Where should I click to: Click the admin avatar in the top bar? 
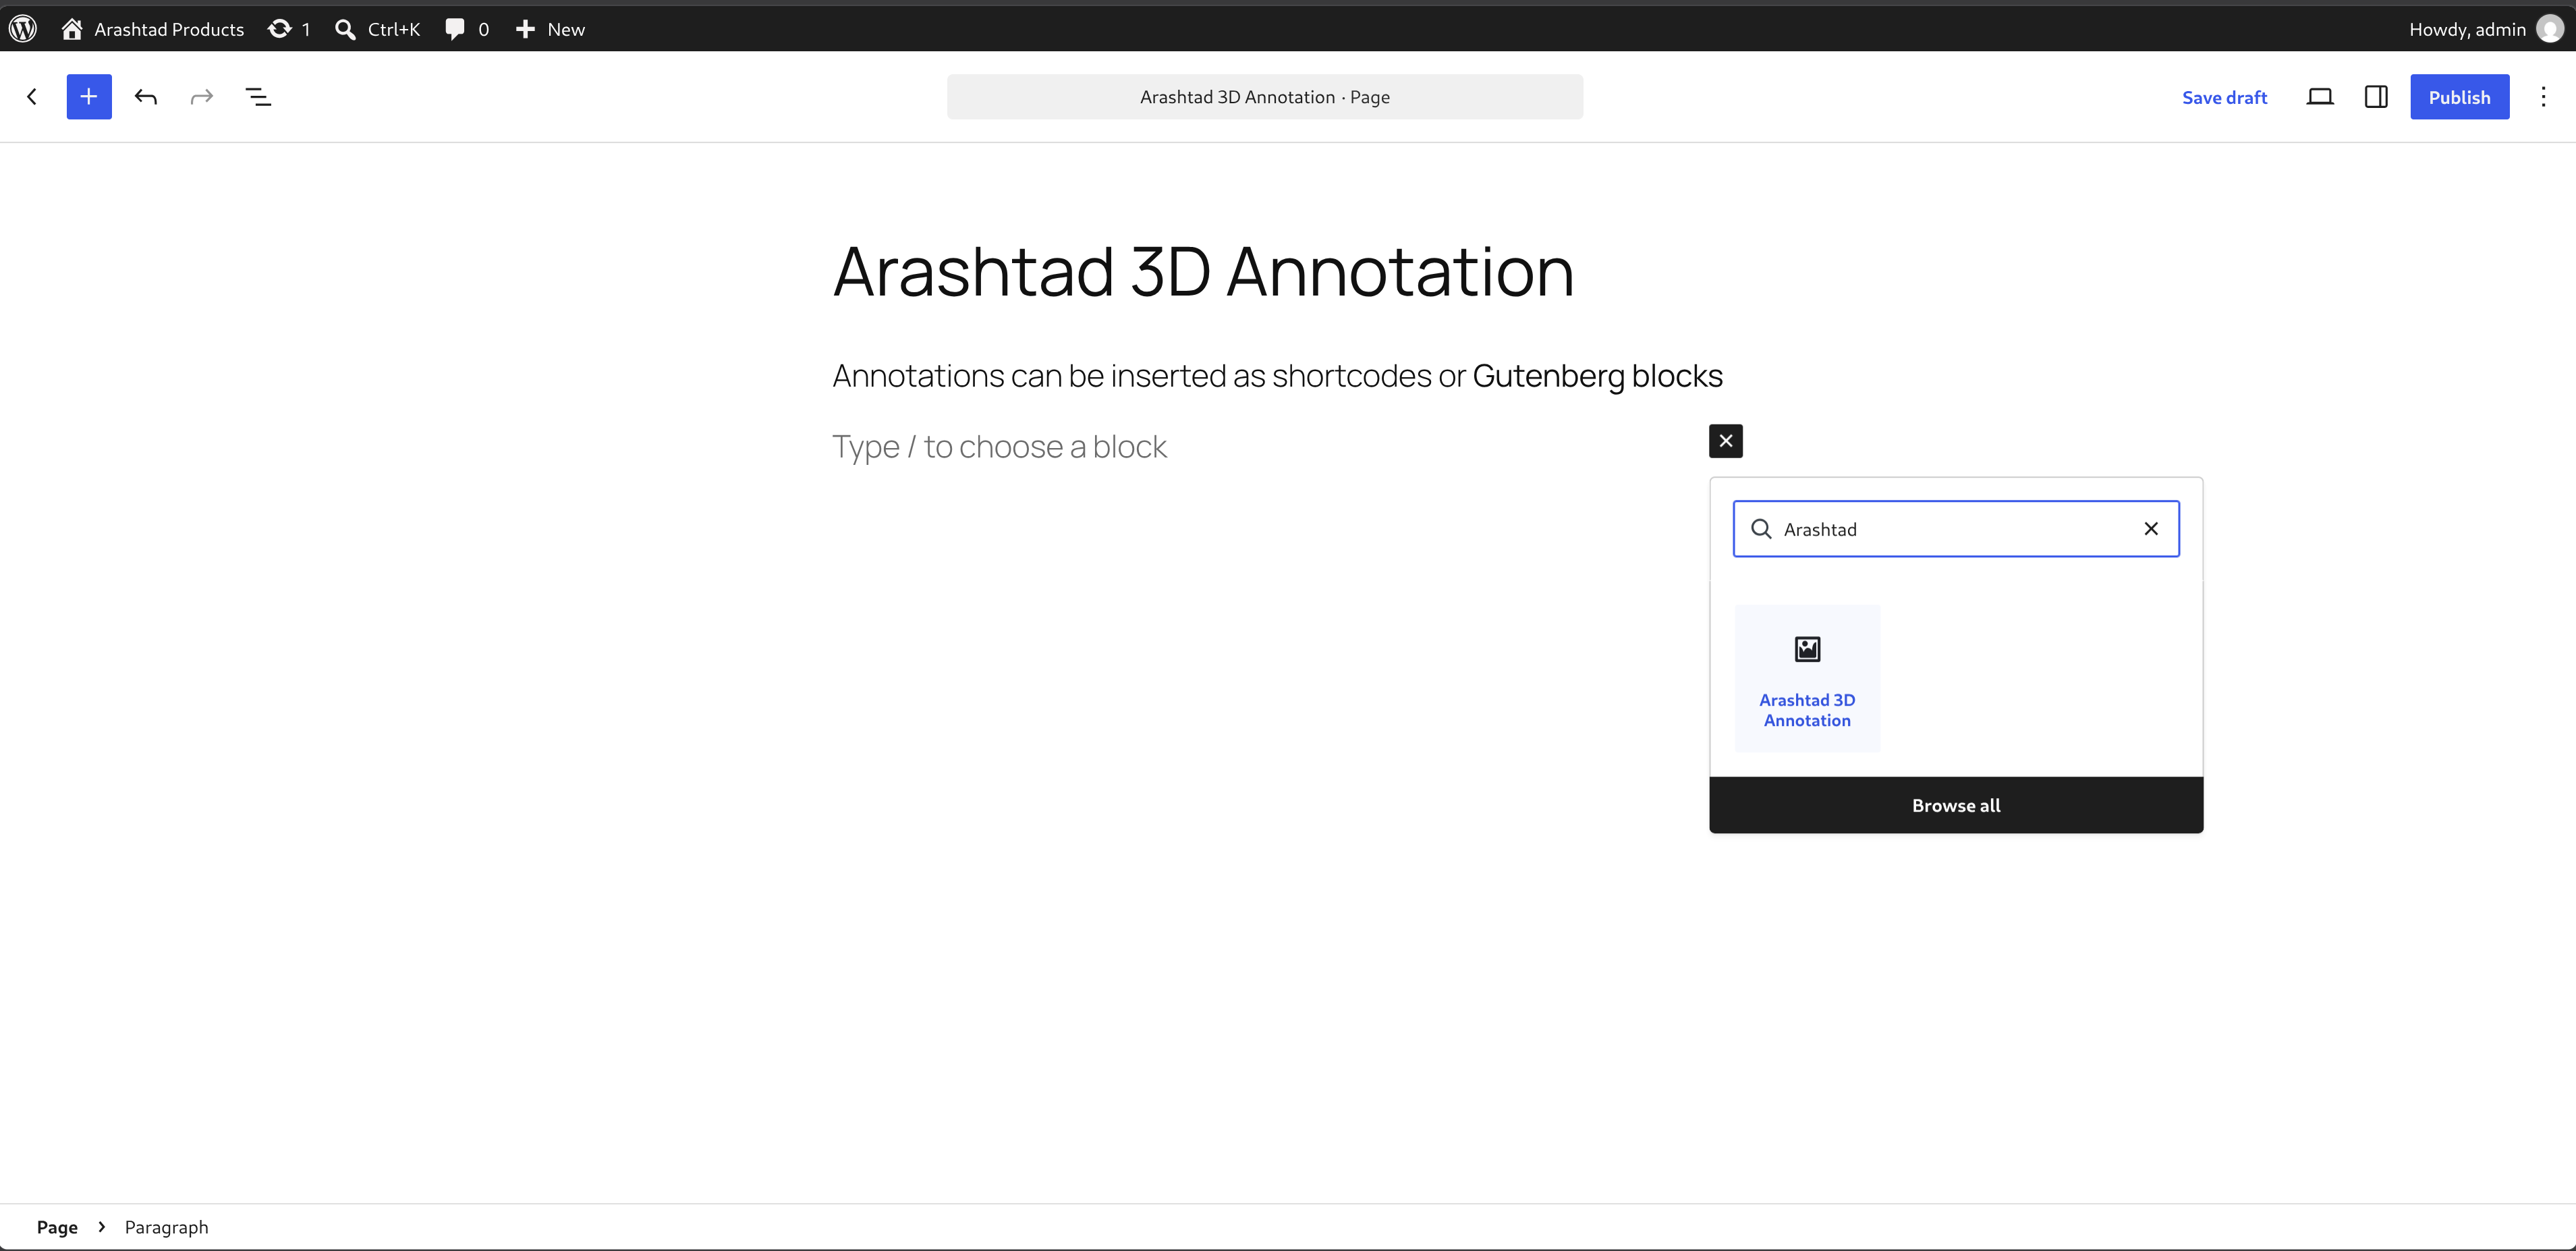pyautogui.click(x=2550, y=29)
